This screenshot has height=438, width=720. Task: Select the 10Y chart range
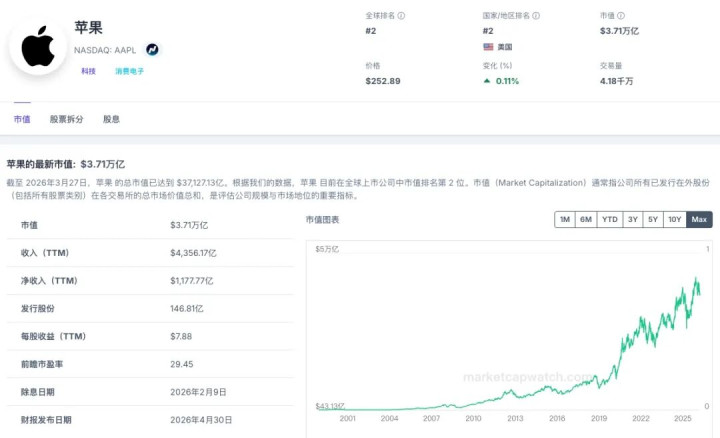(675, 219)
